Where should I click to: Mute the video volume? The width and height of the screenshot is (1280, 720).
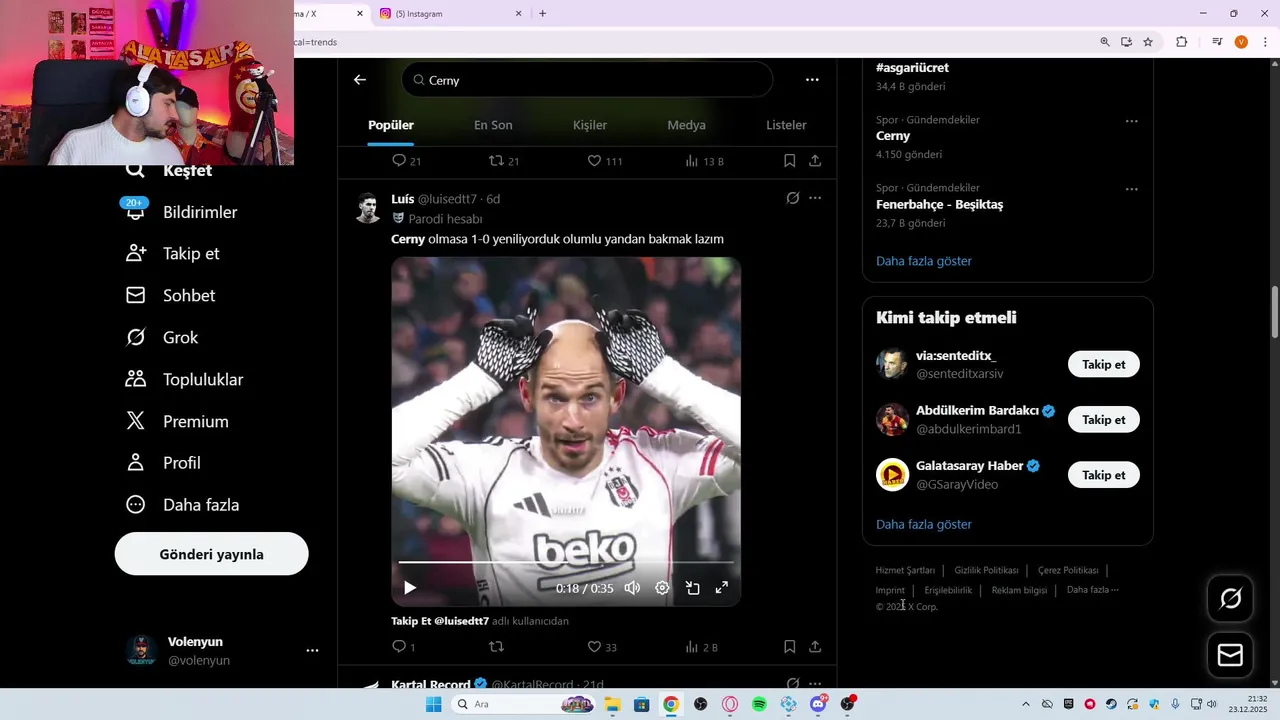(x=632, y=588)
